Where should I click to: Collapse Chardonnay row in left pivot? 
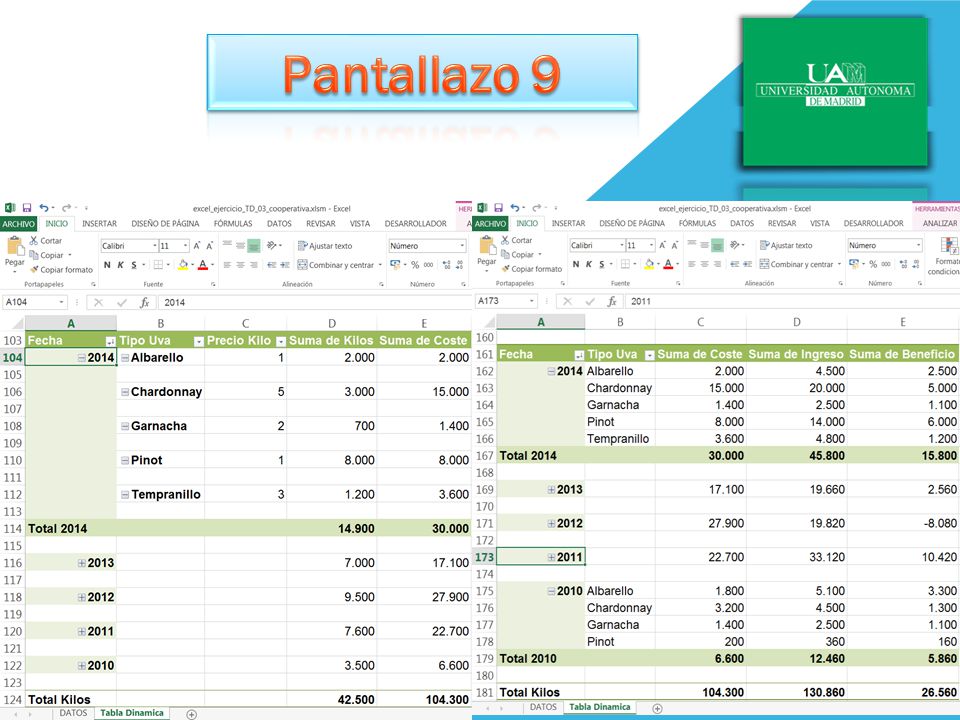click(x=125, y=392)
